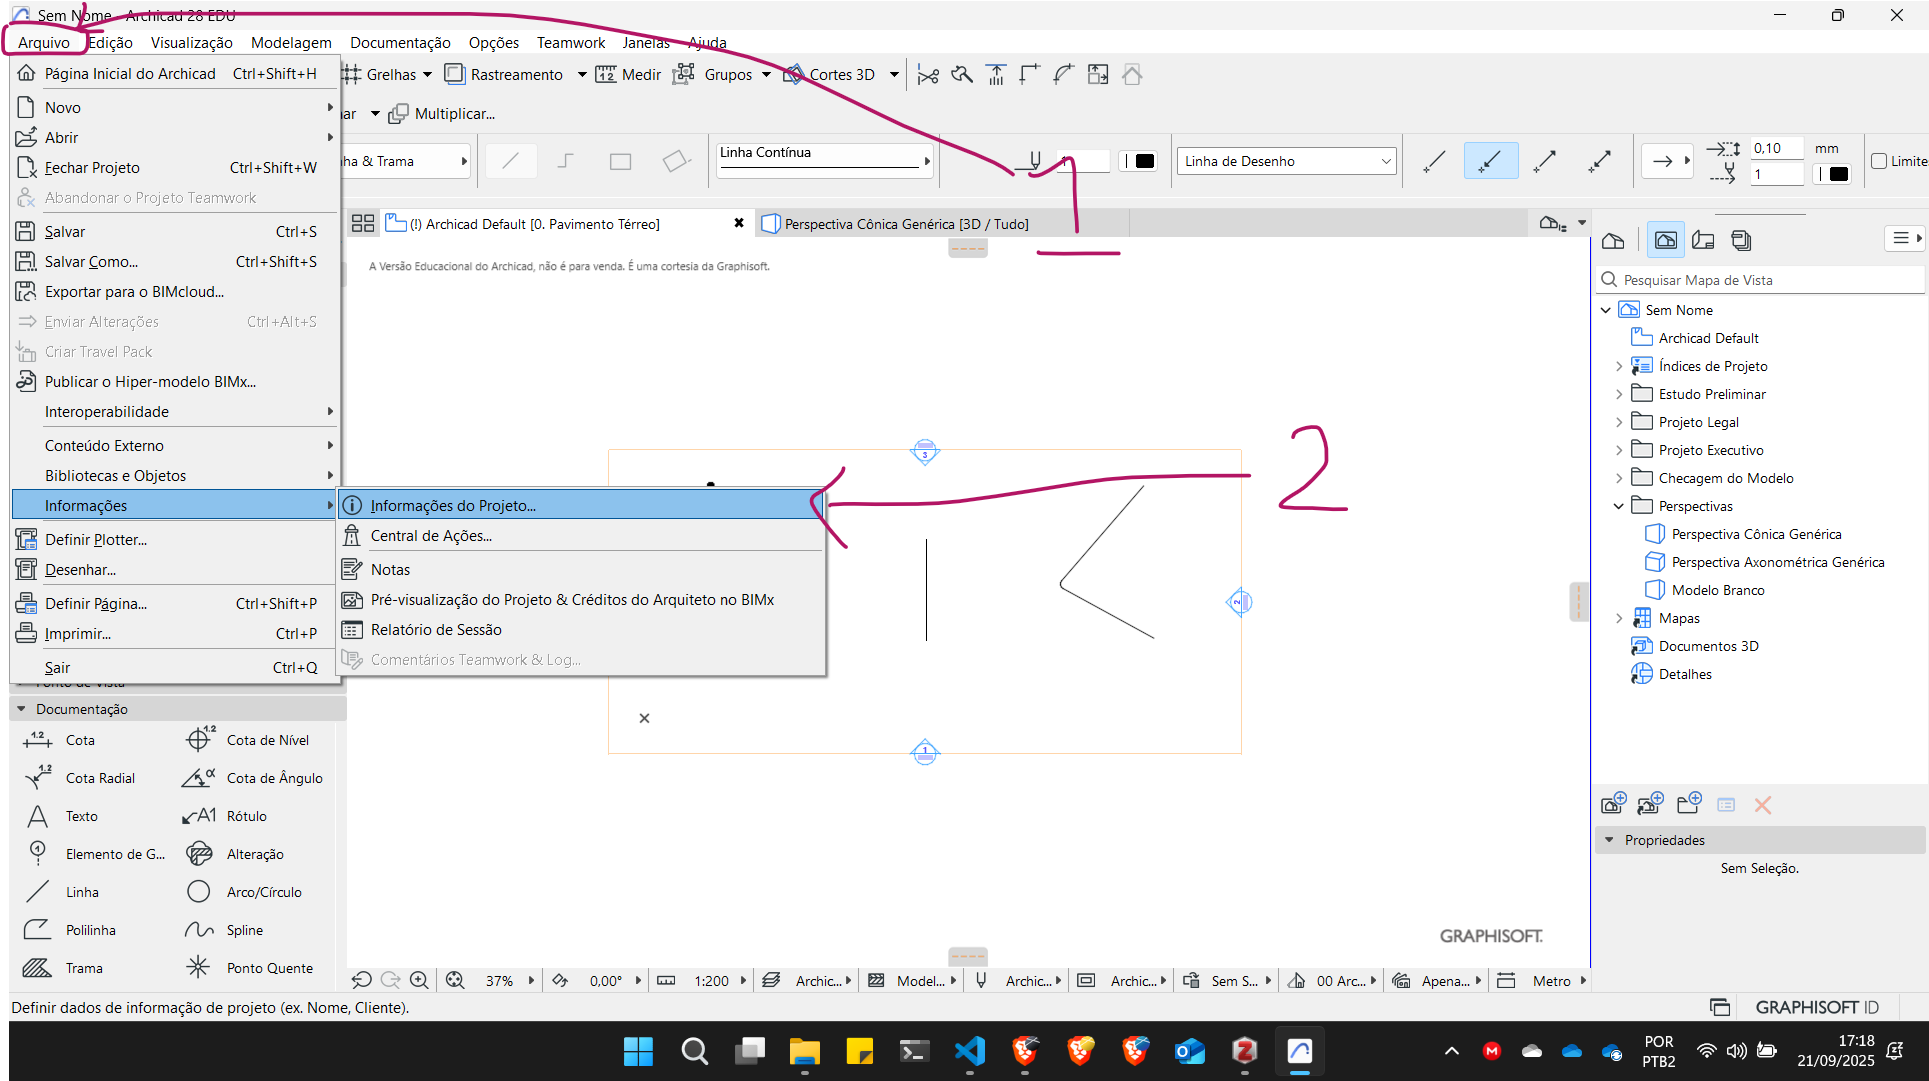
Task: Open the Linha de Desenho dropdown
Action: (1286, 161)
